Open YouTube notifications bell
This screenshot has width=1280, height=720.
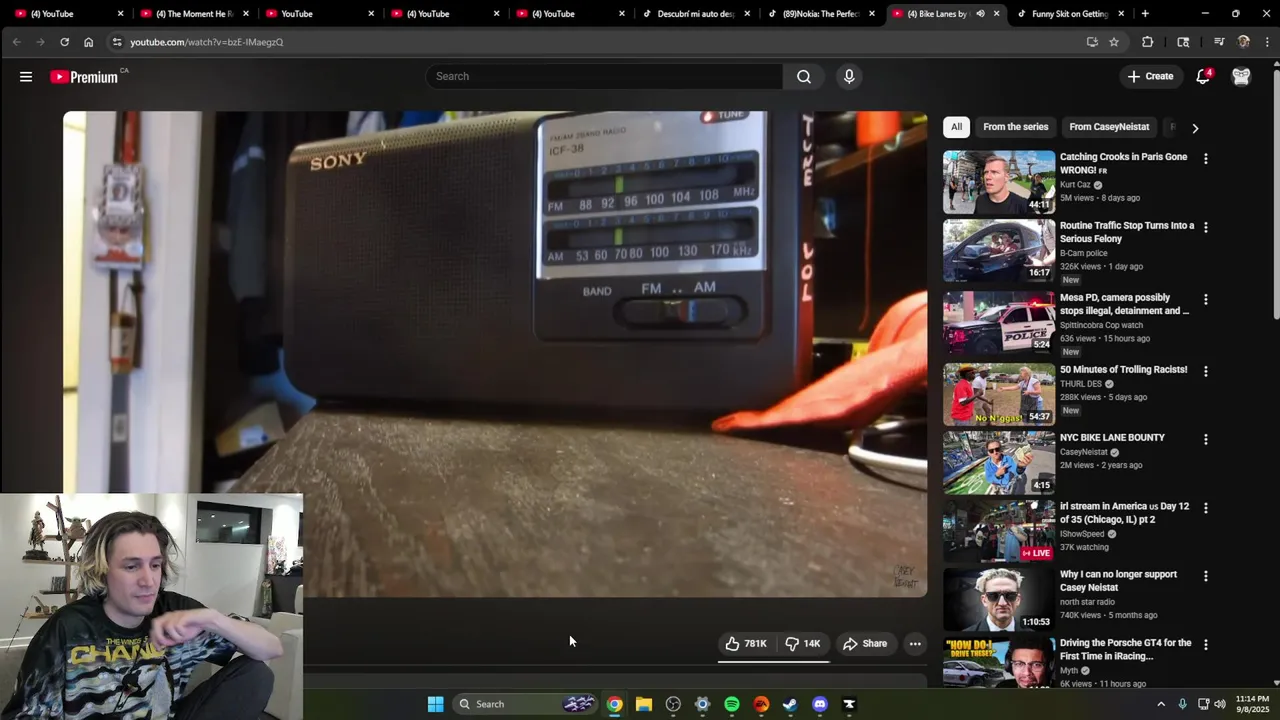pyautogui.click(x=1203, y=76)
